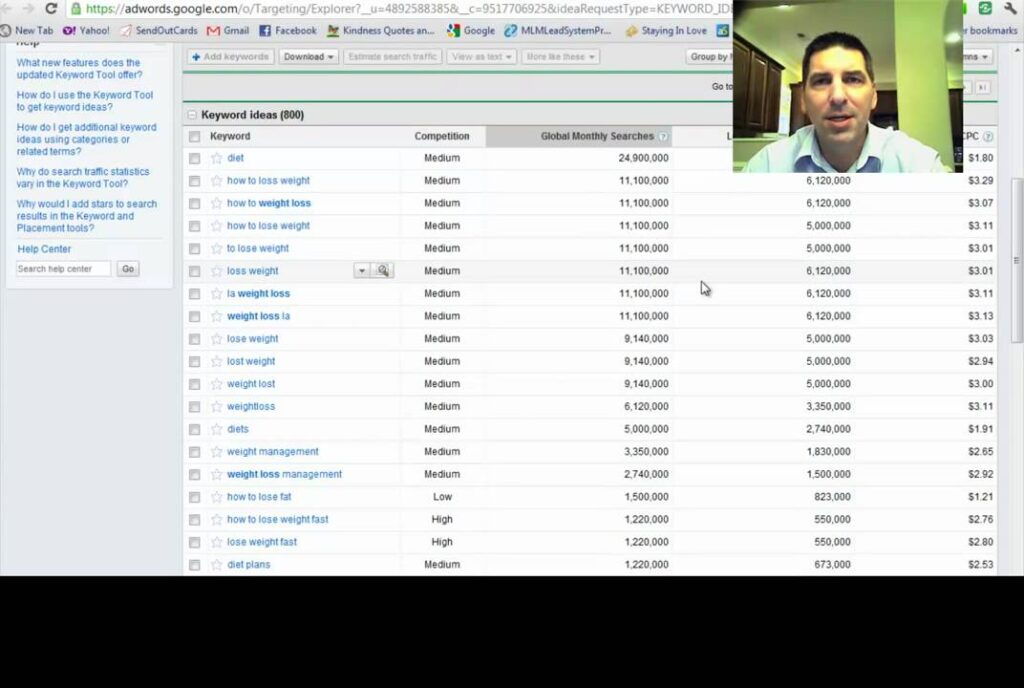1024x688 pixels.
Task: Check the box for 'lost weight'
Action: (194, 362)
